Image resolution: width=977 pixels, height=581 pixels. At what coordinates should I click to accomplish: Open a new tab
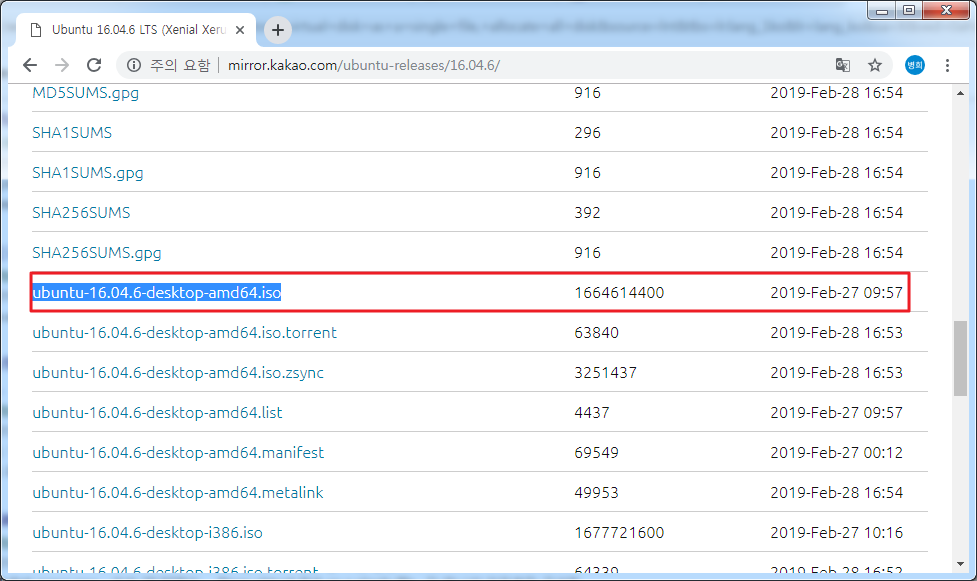(278, 30)
